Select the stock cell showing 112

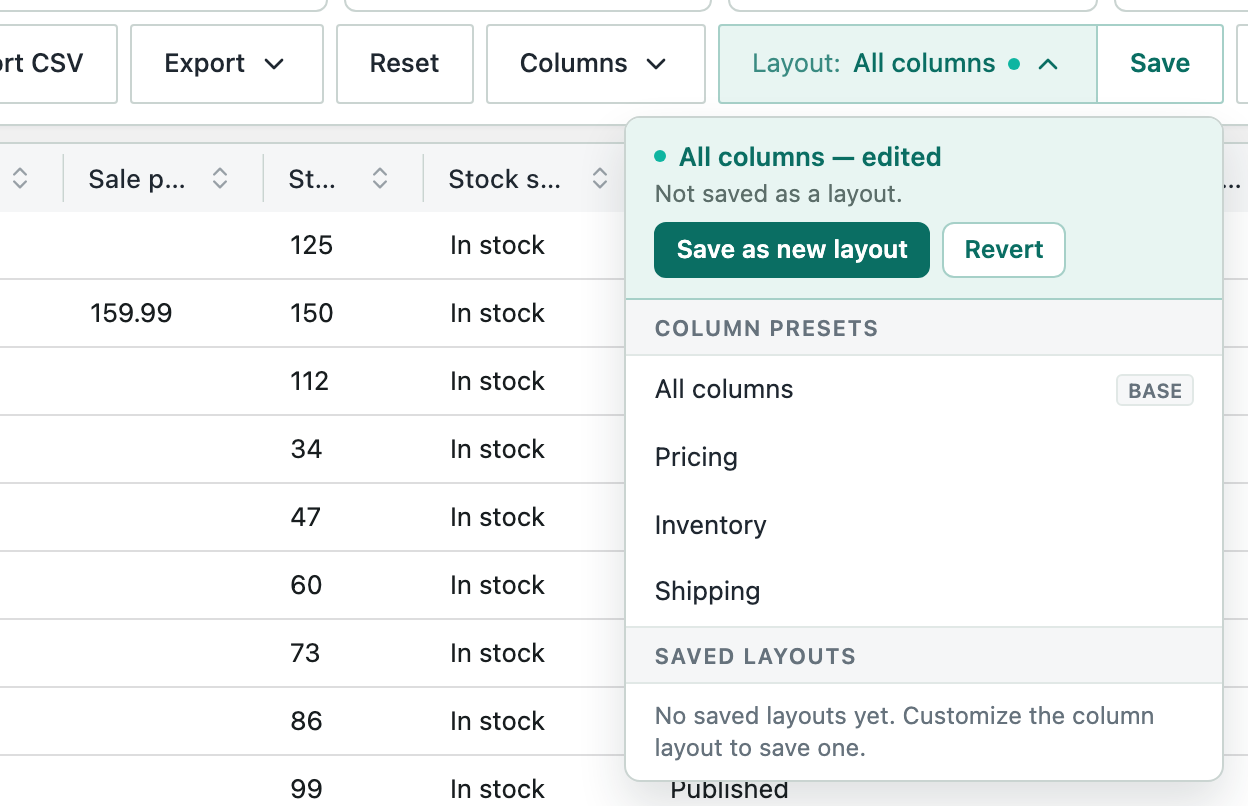pyautogui.click(x=309, y=382)
